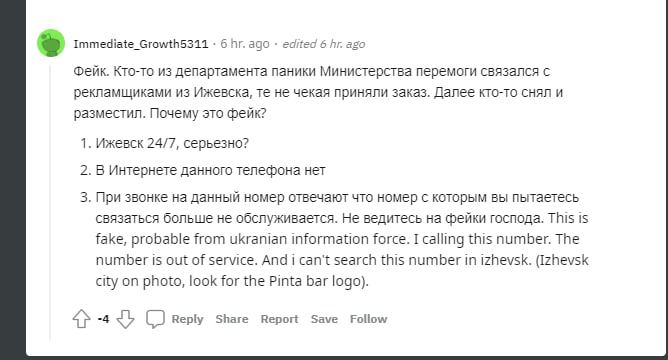Save the comment
Viewport: 668px width, 360px height.
324,319
